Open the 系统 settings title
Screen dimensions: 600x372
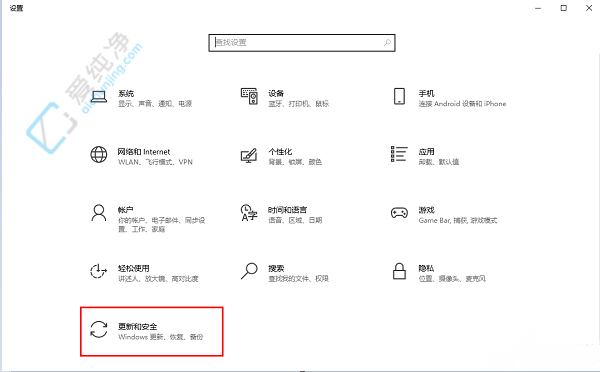[126, 93]
